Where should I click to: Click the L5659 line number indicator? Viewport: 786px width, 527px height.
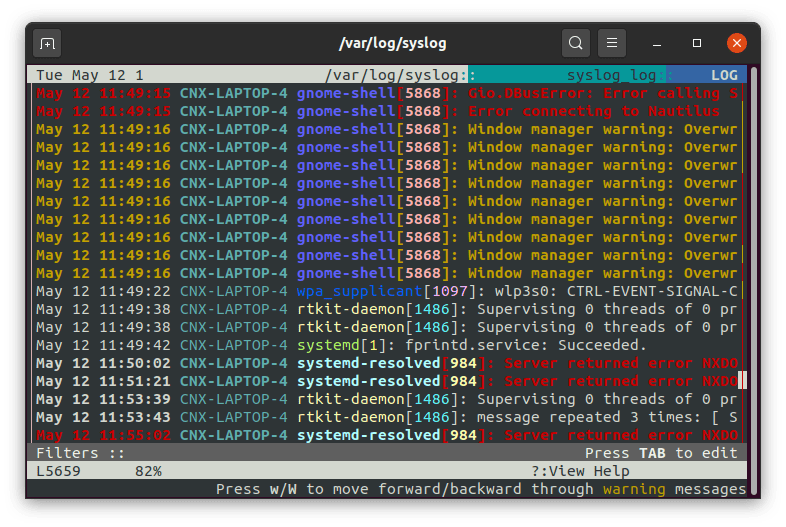[58, 471]
